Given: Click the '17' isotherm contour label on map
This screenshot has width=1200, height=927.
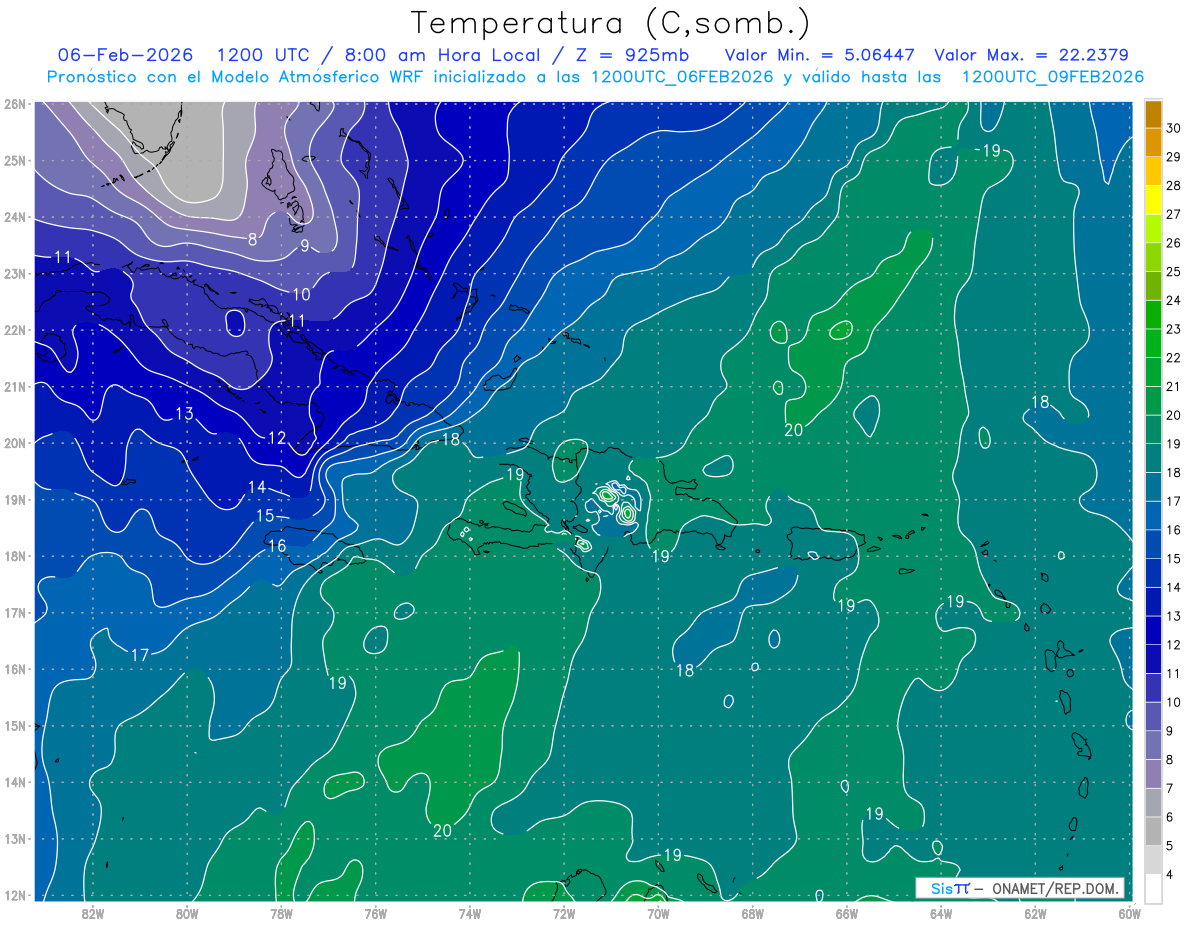Looking at the screenshot, I should coord(140,655).
